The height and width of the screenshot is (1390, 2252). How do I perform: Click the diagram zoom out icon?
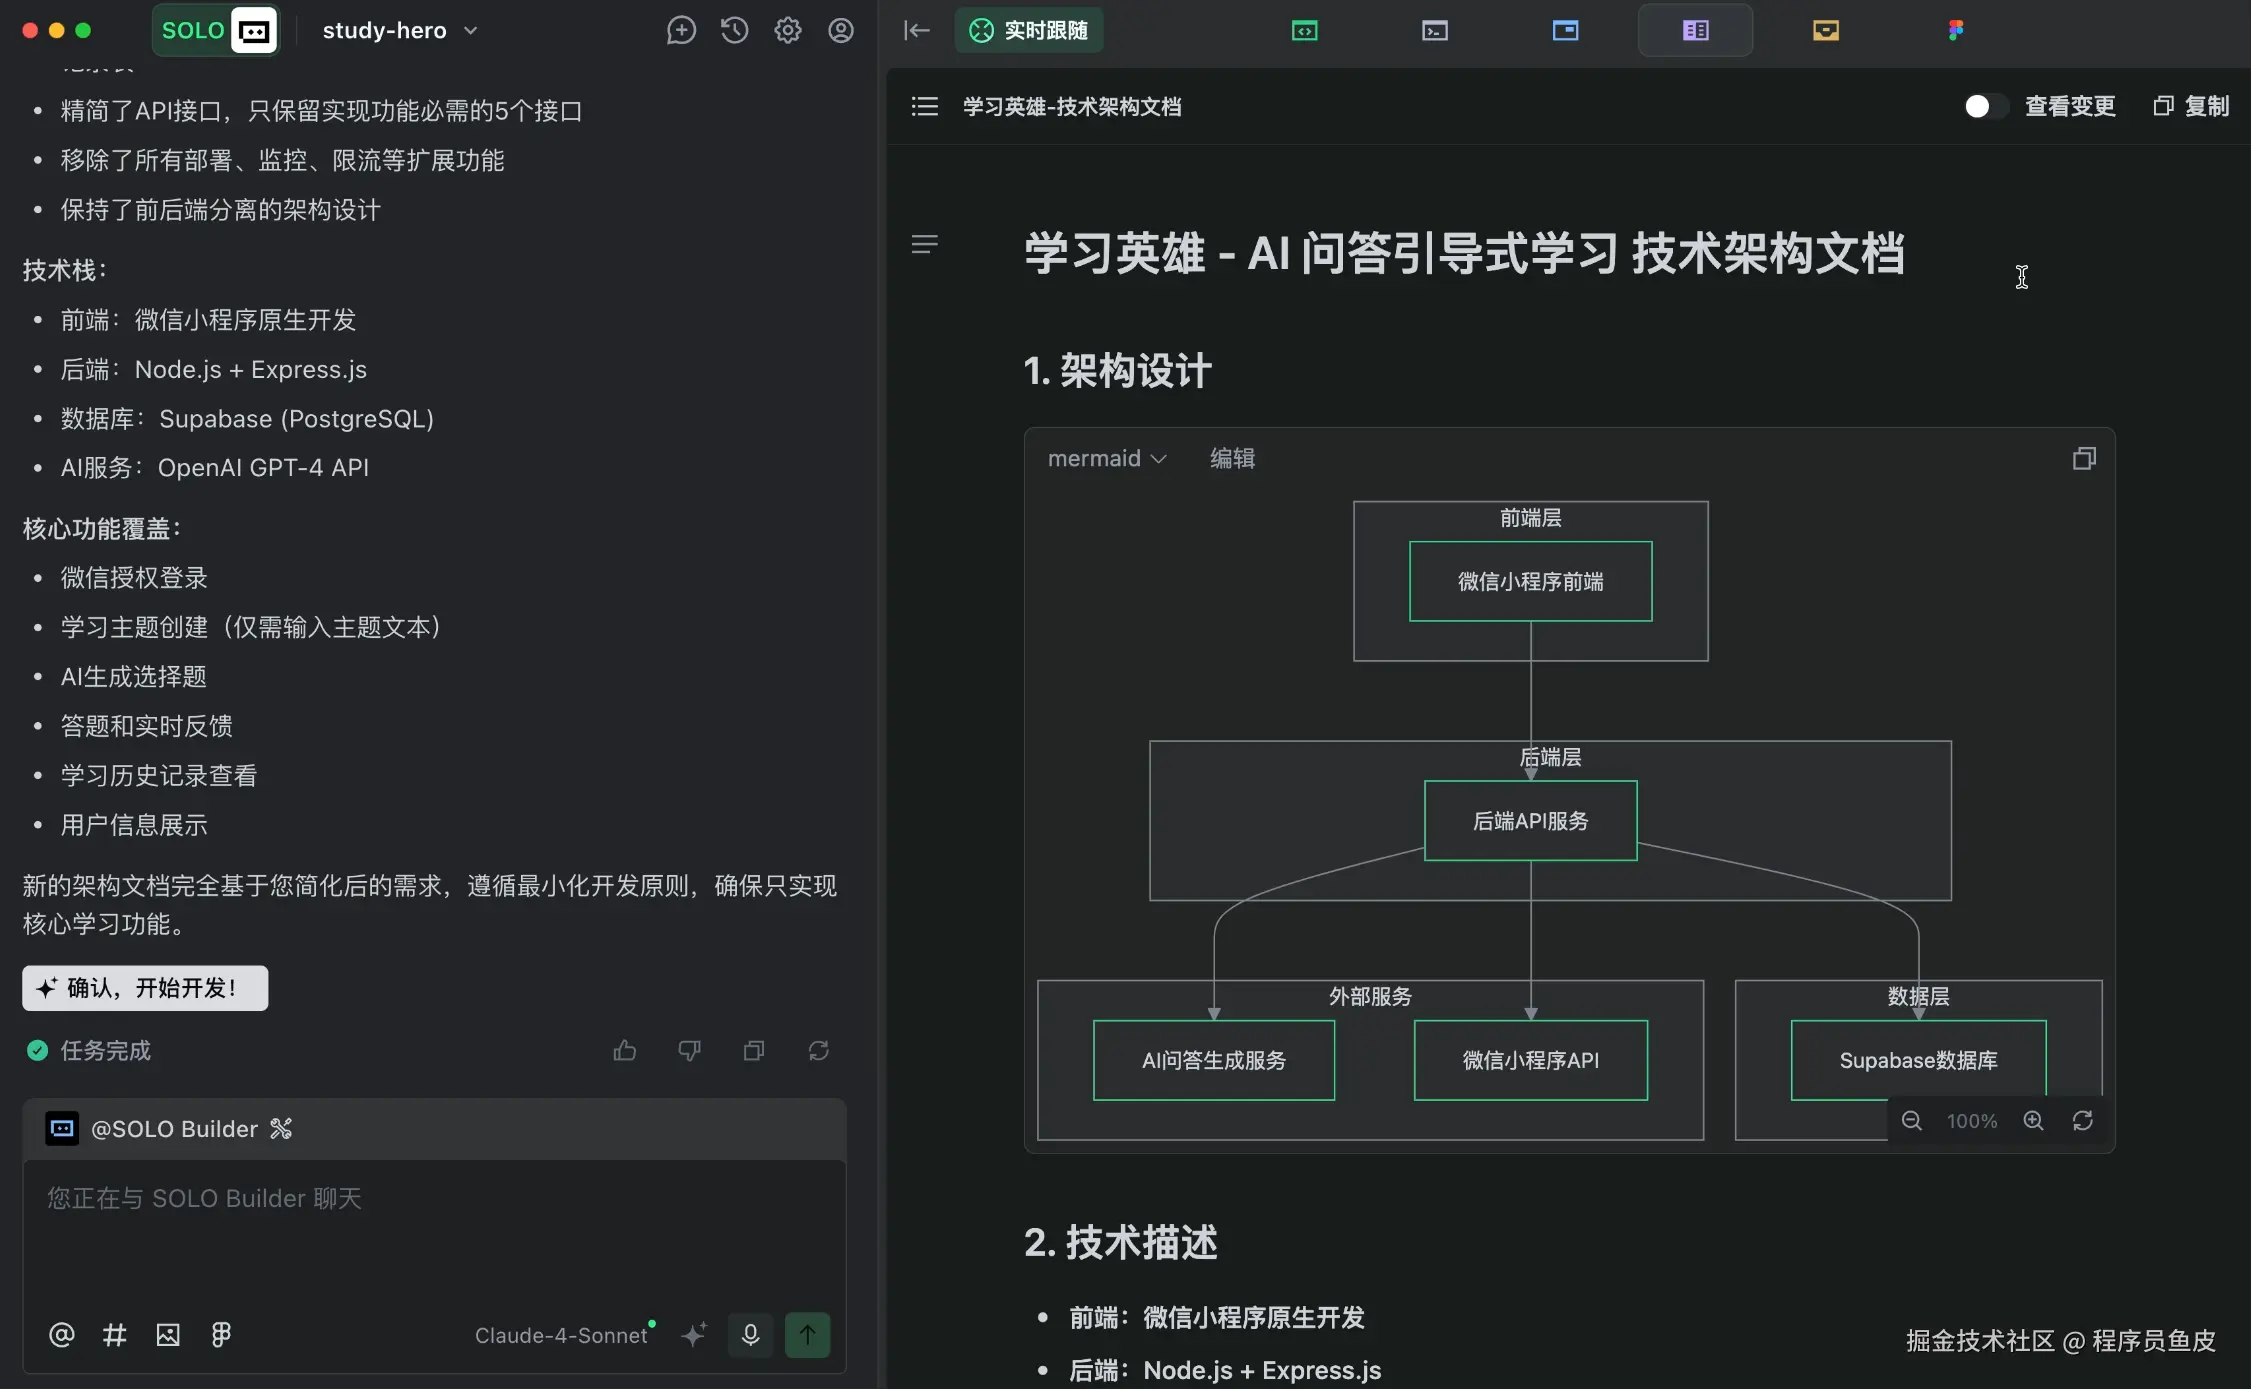(x=1912, y=1121)
